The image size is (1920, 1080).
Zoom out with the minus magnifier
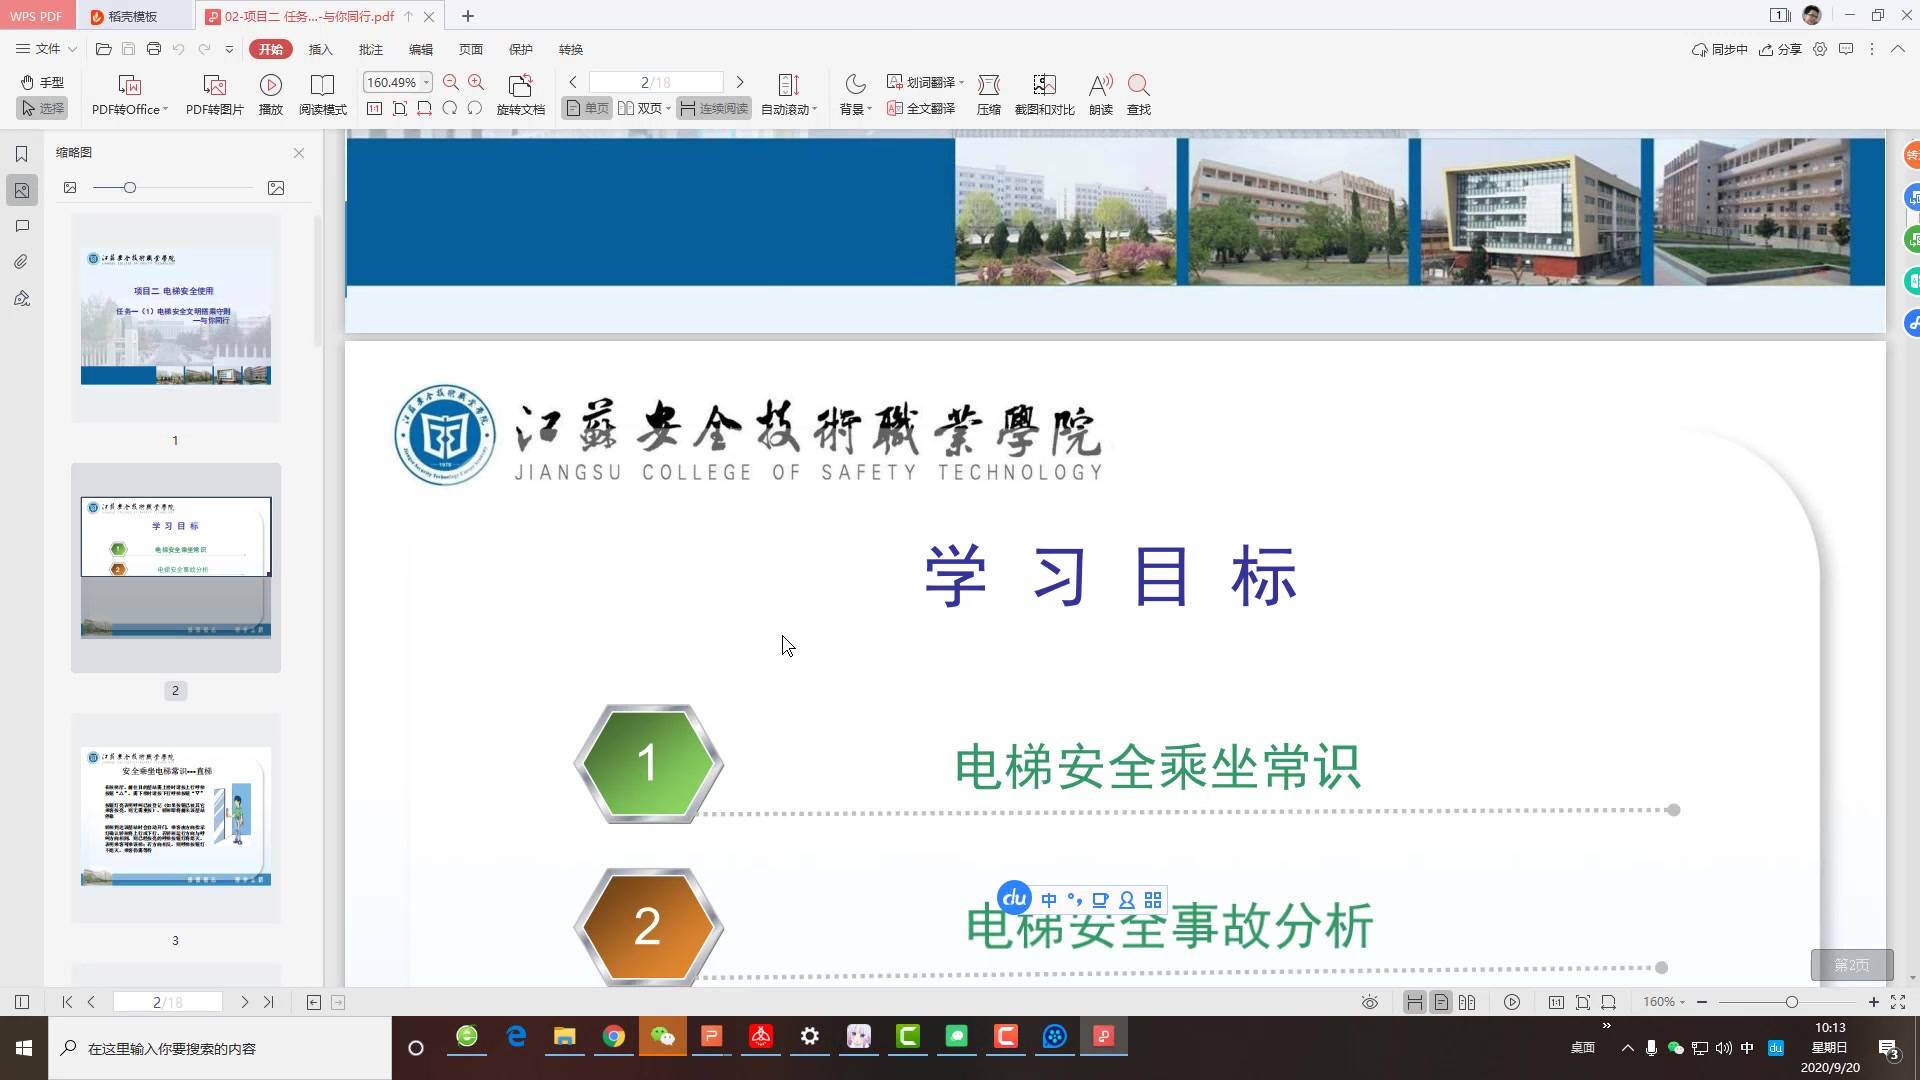451,82
